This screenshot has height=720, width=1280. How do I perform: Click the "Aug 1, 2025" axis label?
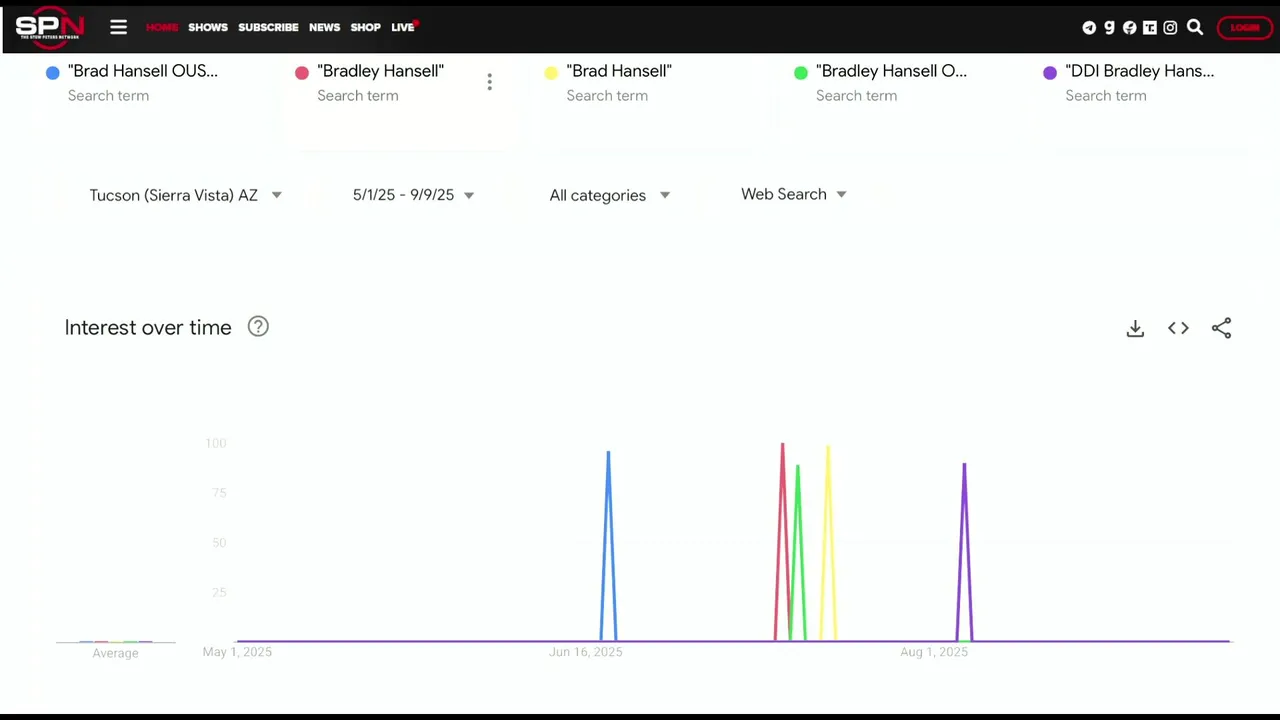tap(934, 652)
